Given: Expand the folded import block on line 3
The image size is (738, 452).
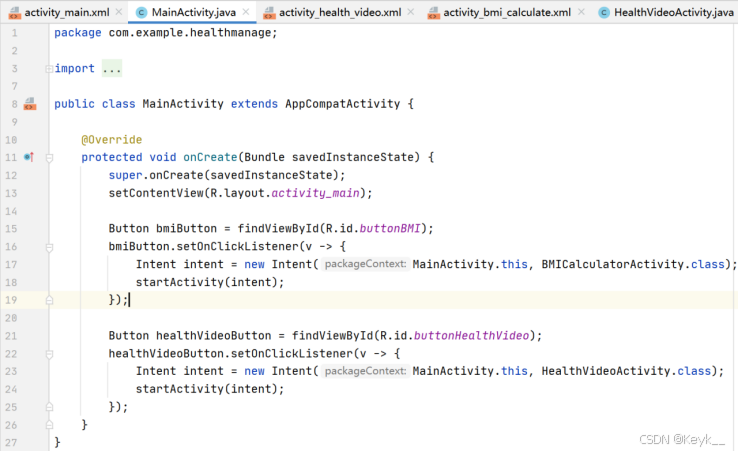Looking at the screenshot, I should (49, 69).
